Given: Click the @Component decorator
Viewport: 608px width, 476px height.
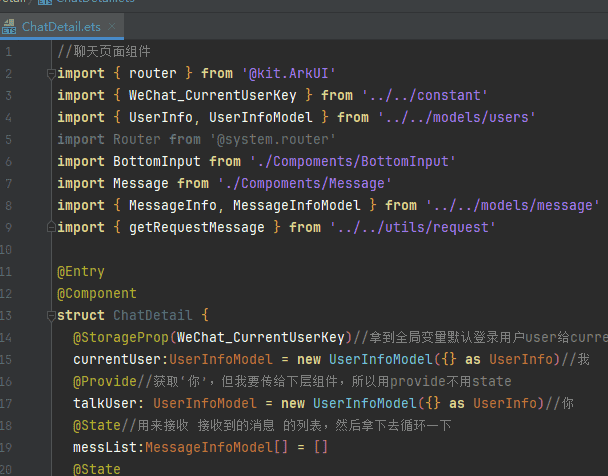Looking at the screenshot, I should pos(97,294).
